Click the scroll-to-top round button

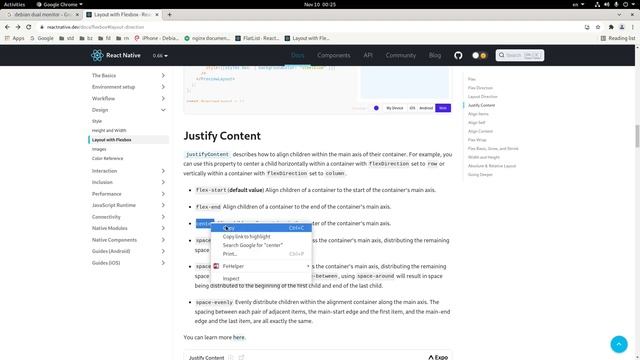(x=619, y=344)
